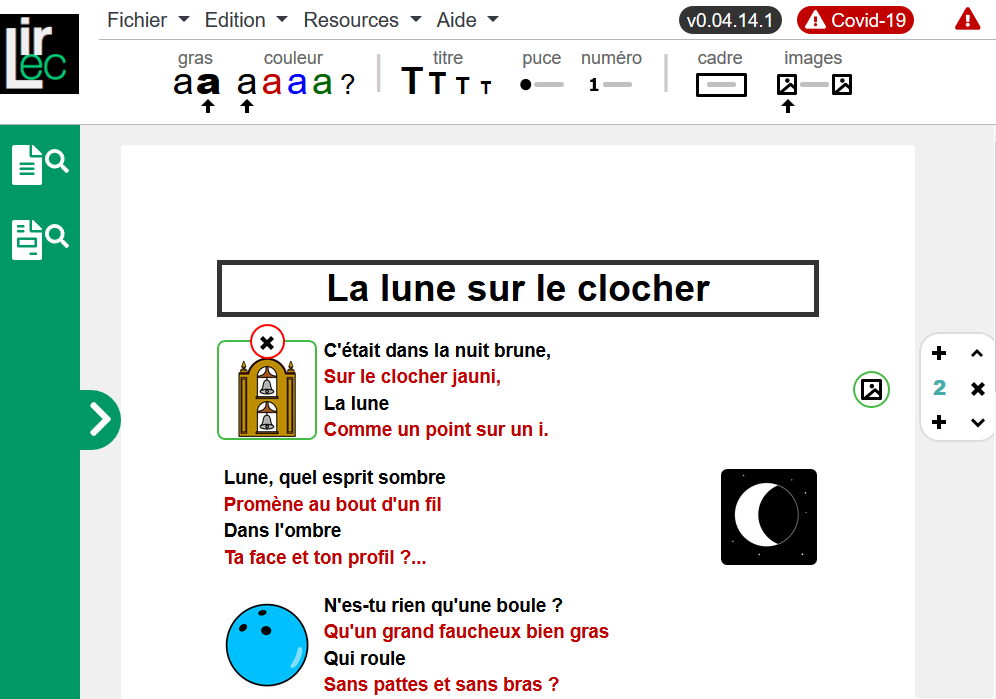Click the LirEc logo
This screenshot has width=996, height=699.
[x=39, y=53]
